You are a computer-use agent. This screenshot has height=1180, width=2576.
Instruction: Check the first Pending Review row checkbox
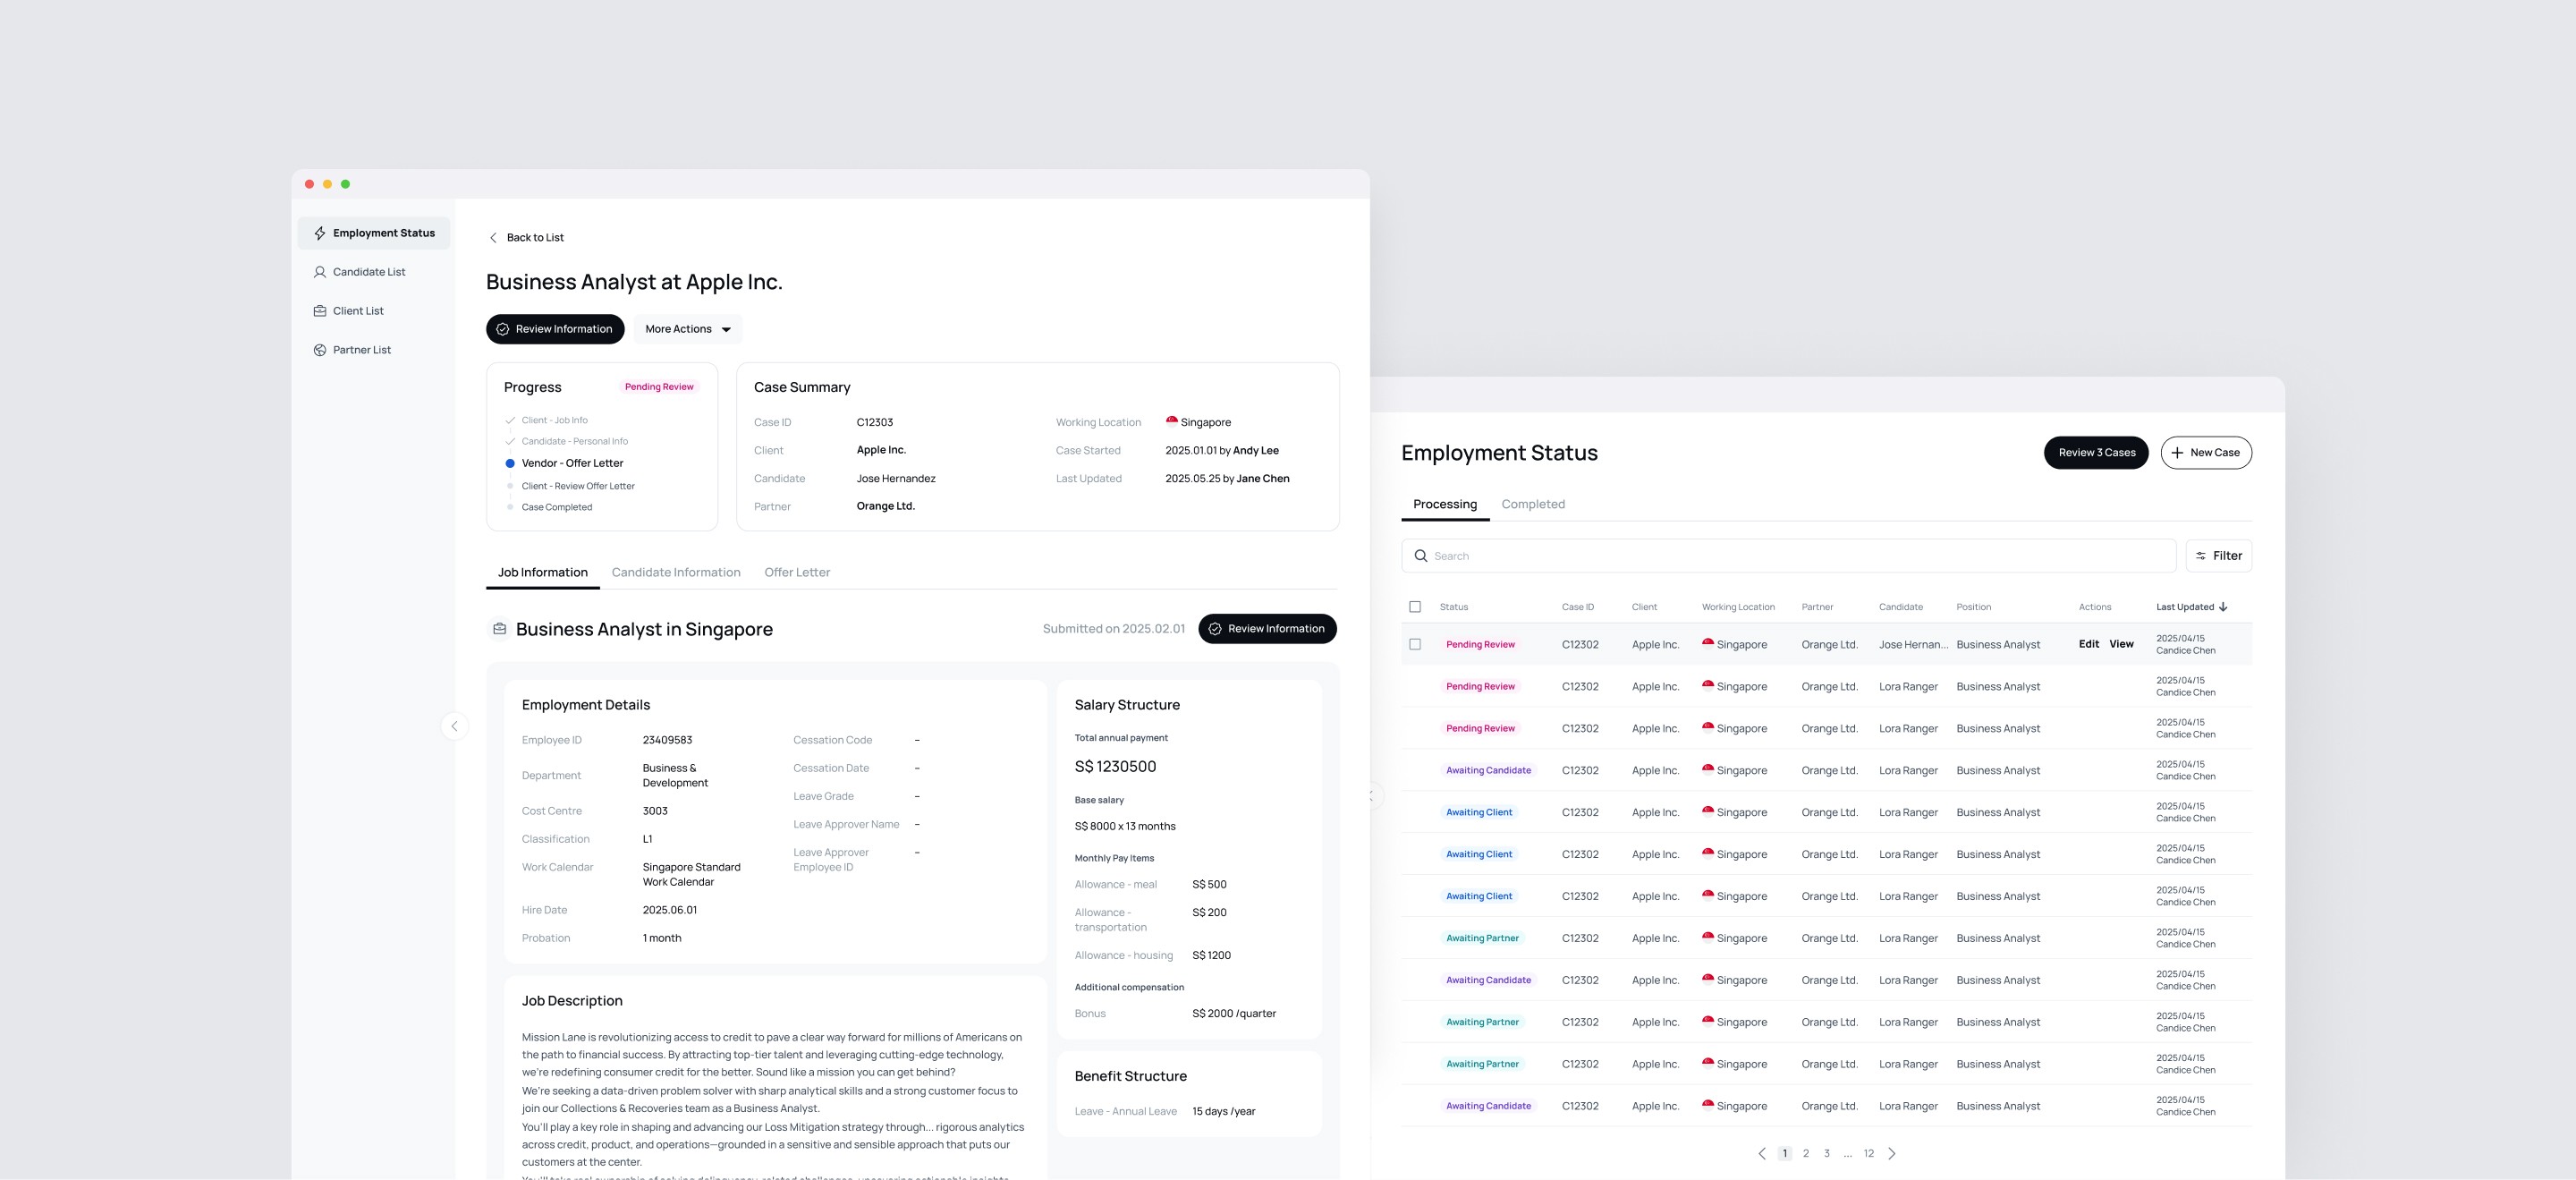(x=1414, y=645)
